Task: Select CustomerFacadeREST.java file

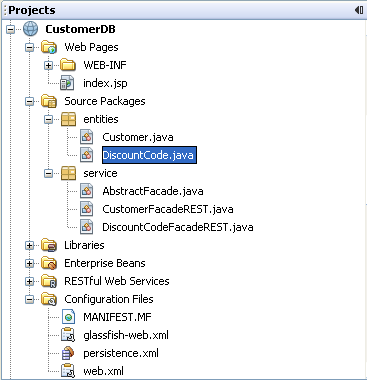Action: click(x=168, y=209)
